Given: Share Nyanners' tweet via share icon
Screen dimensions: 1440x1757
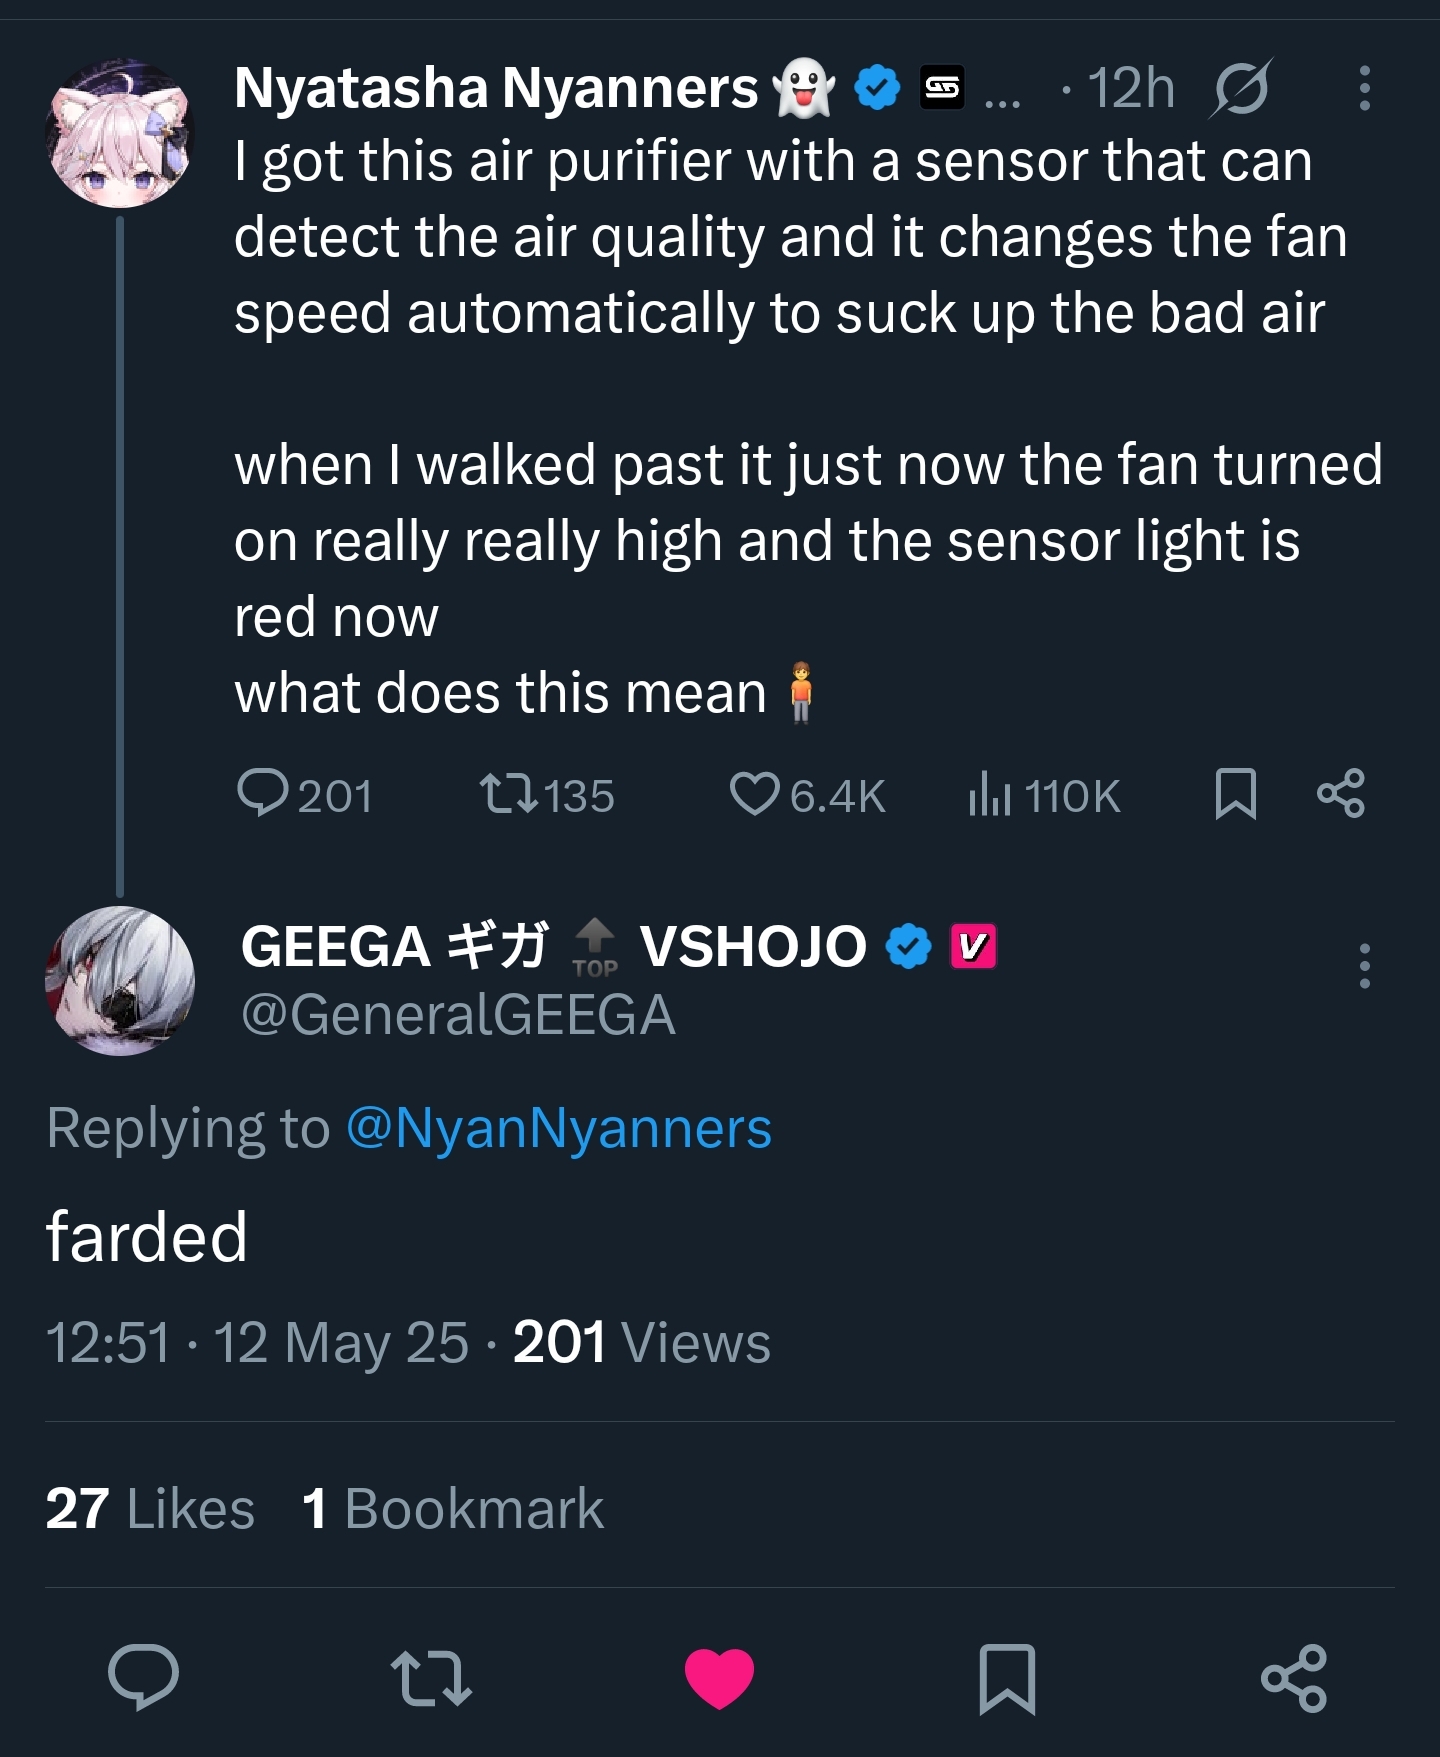Looking at the screenshot, I should (1341, 794).
